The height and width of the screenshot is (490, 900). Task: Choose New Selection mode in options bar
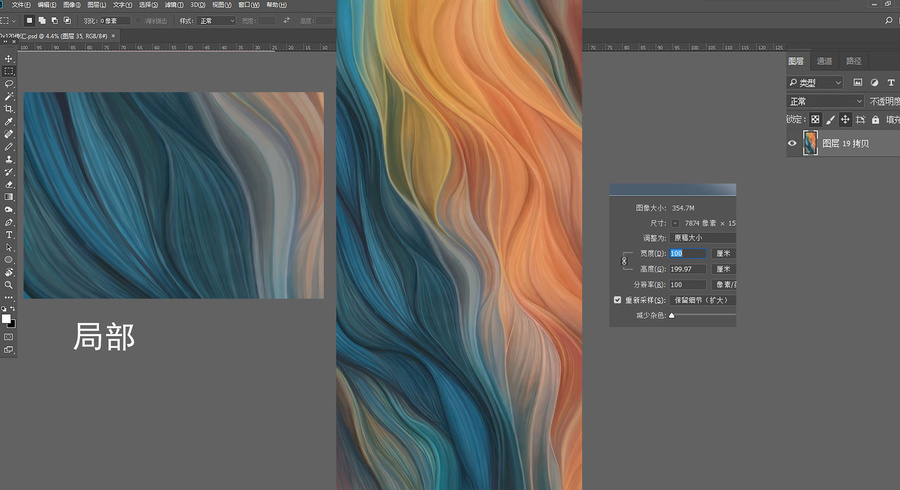tap(29, 21)
